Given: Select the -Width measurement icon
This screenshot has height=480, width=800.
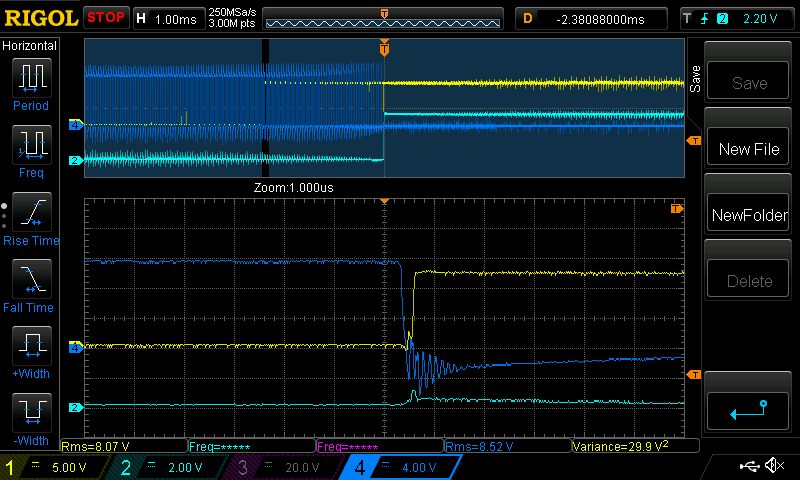Looking at the screenshot, I should pyautogui.click(x=30, y=412).
